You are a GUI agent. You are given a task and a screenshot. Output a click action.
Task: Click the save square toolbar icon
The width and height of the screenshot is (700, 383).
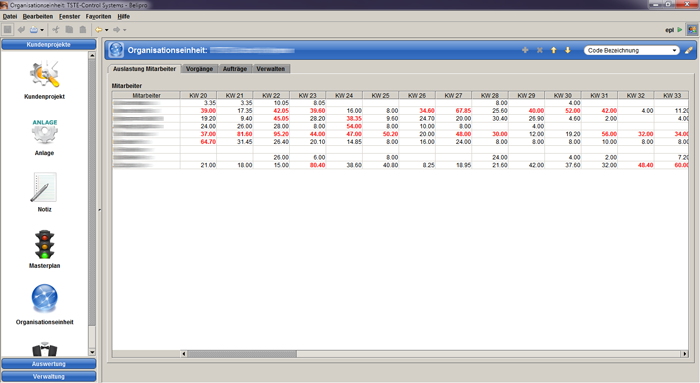click(8, 29)
